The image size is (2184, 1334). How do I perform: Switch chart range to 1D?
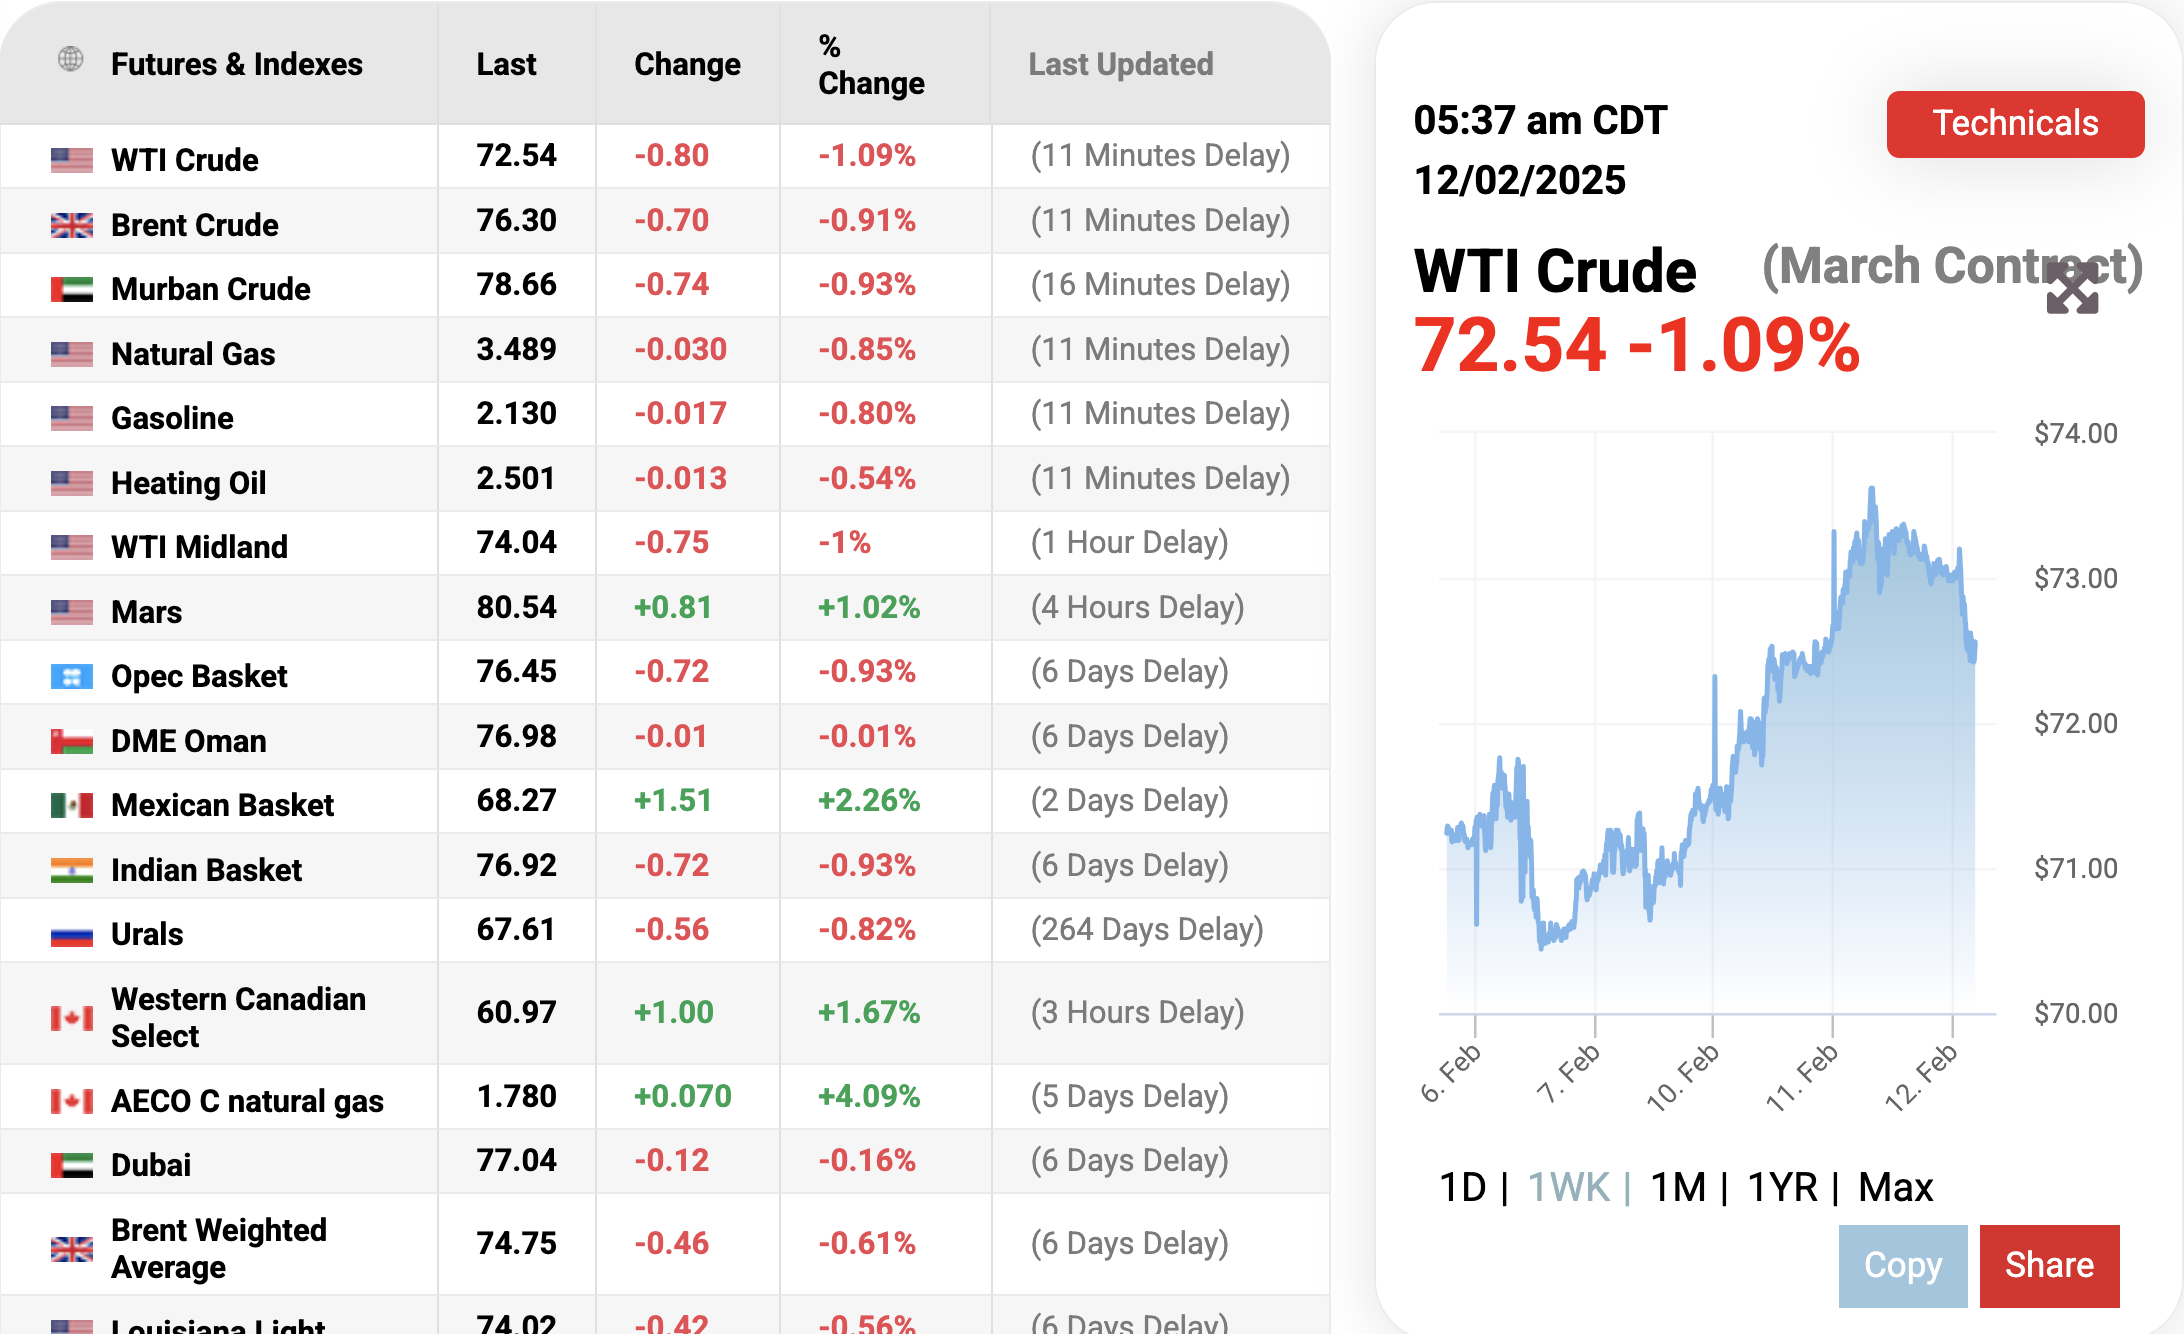[1462, 1187]
